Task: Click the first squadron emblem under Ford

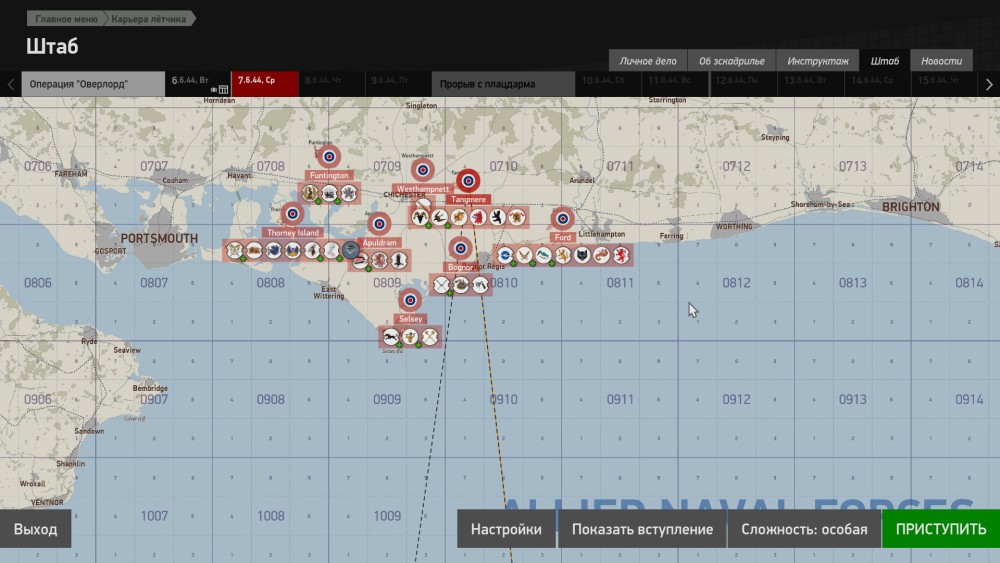Action: point(505,256)
